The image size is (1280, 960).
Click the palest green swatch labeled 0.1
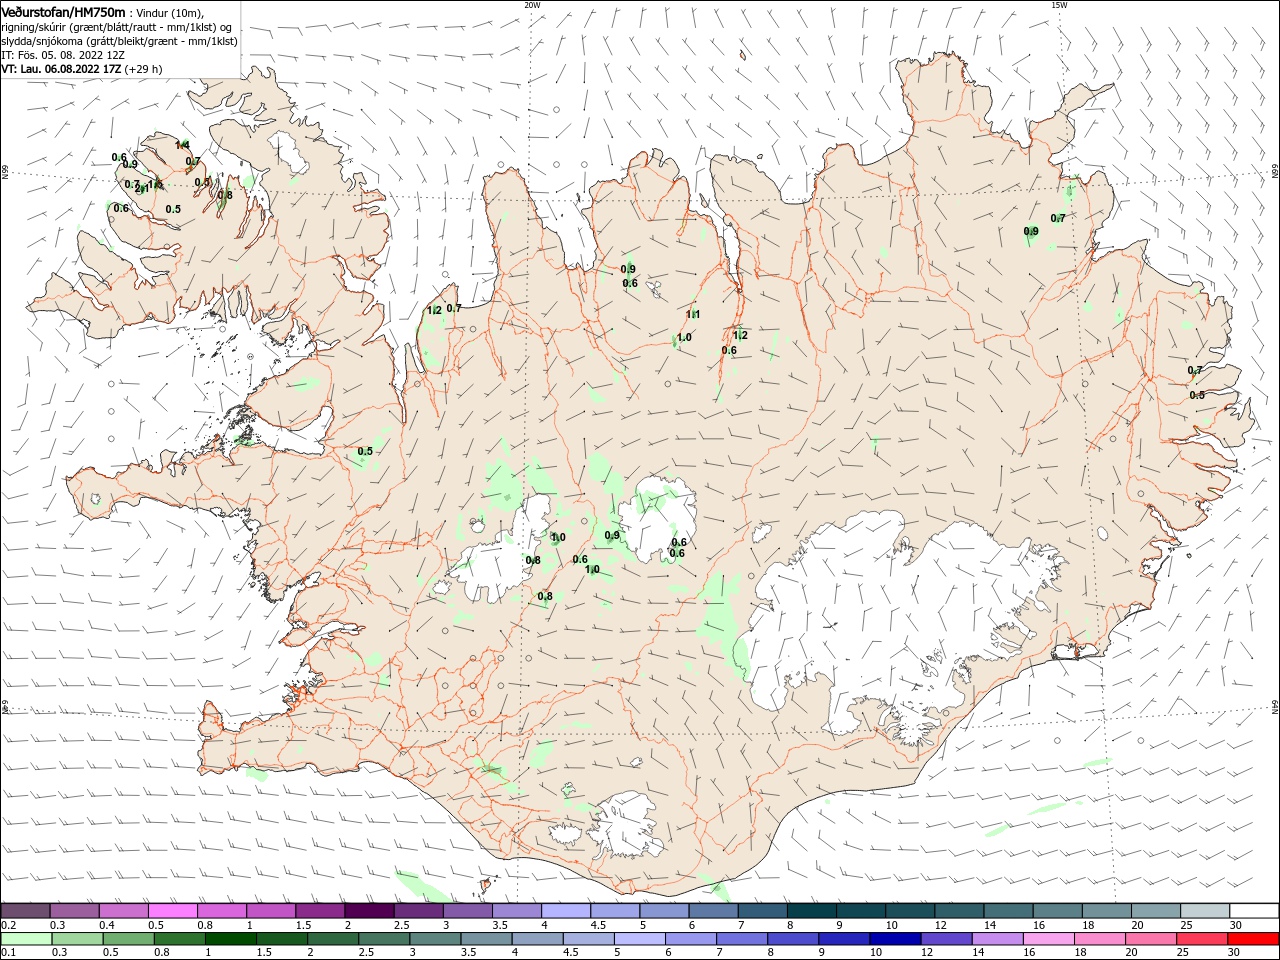pos(26,939)
